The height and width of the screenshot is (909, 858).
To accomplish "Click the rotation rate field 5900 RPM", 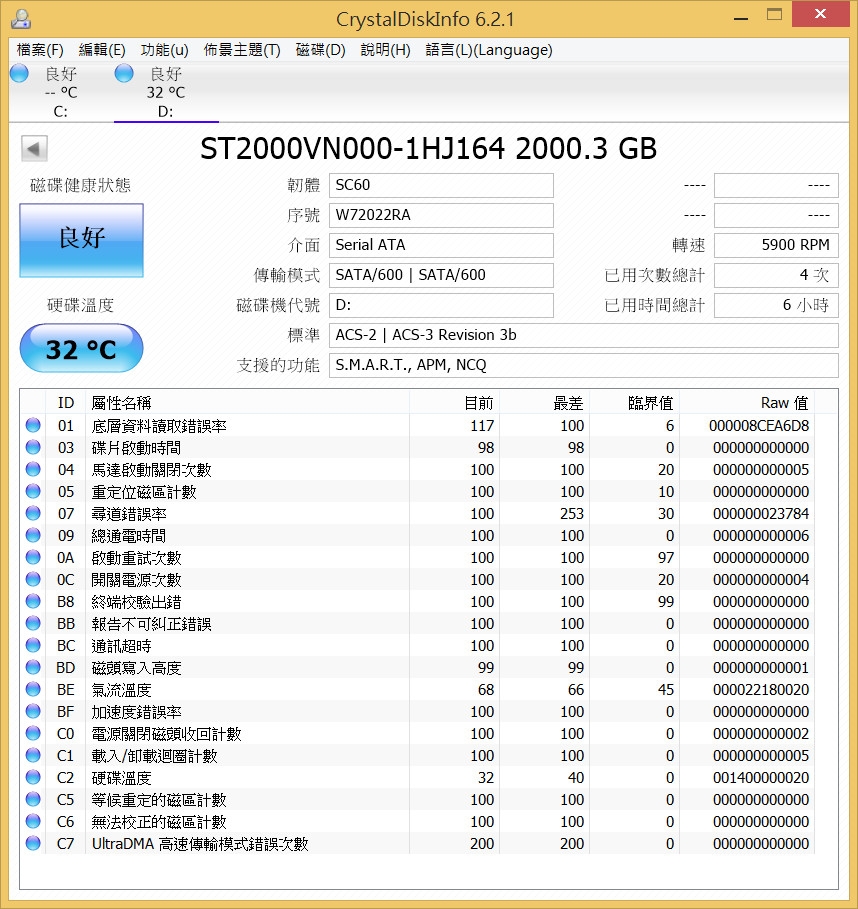I will tap(776, 245).
